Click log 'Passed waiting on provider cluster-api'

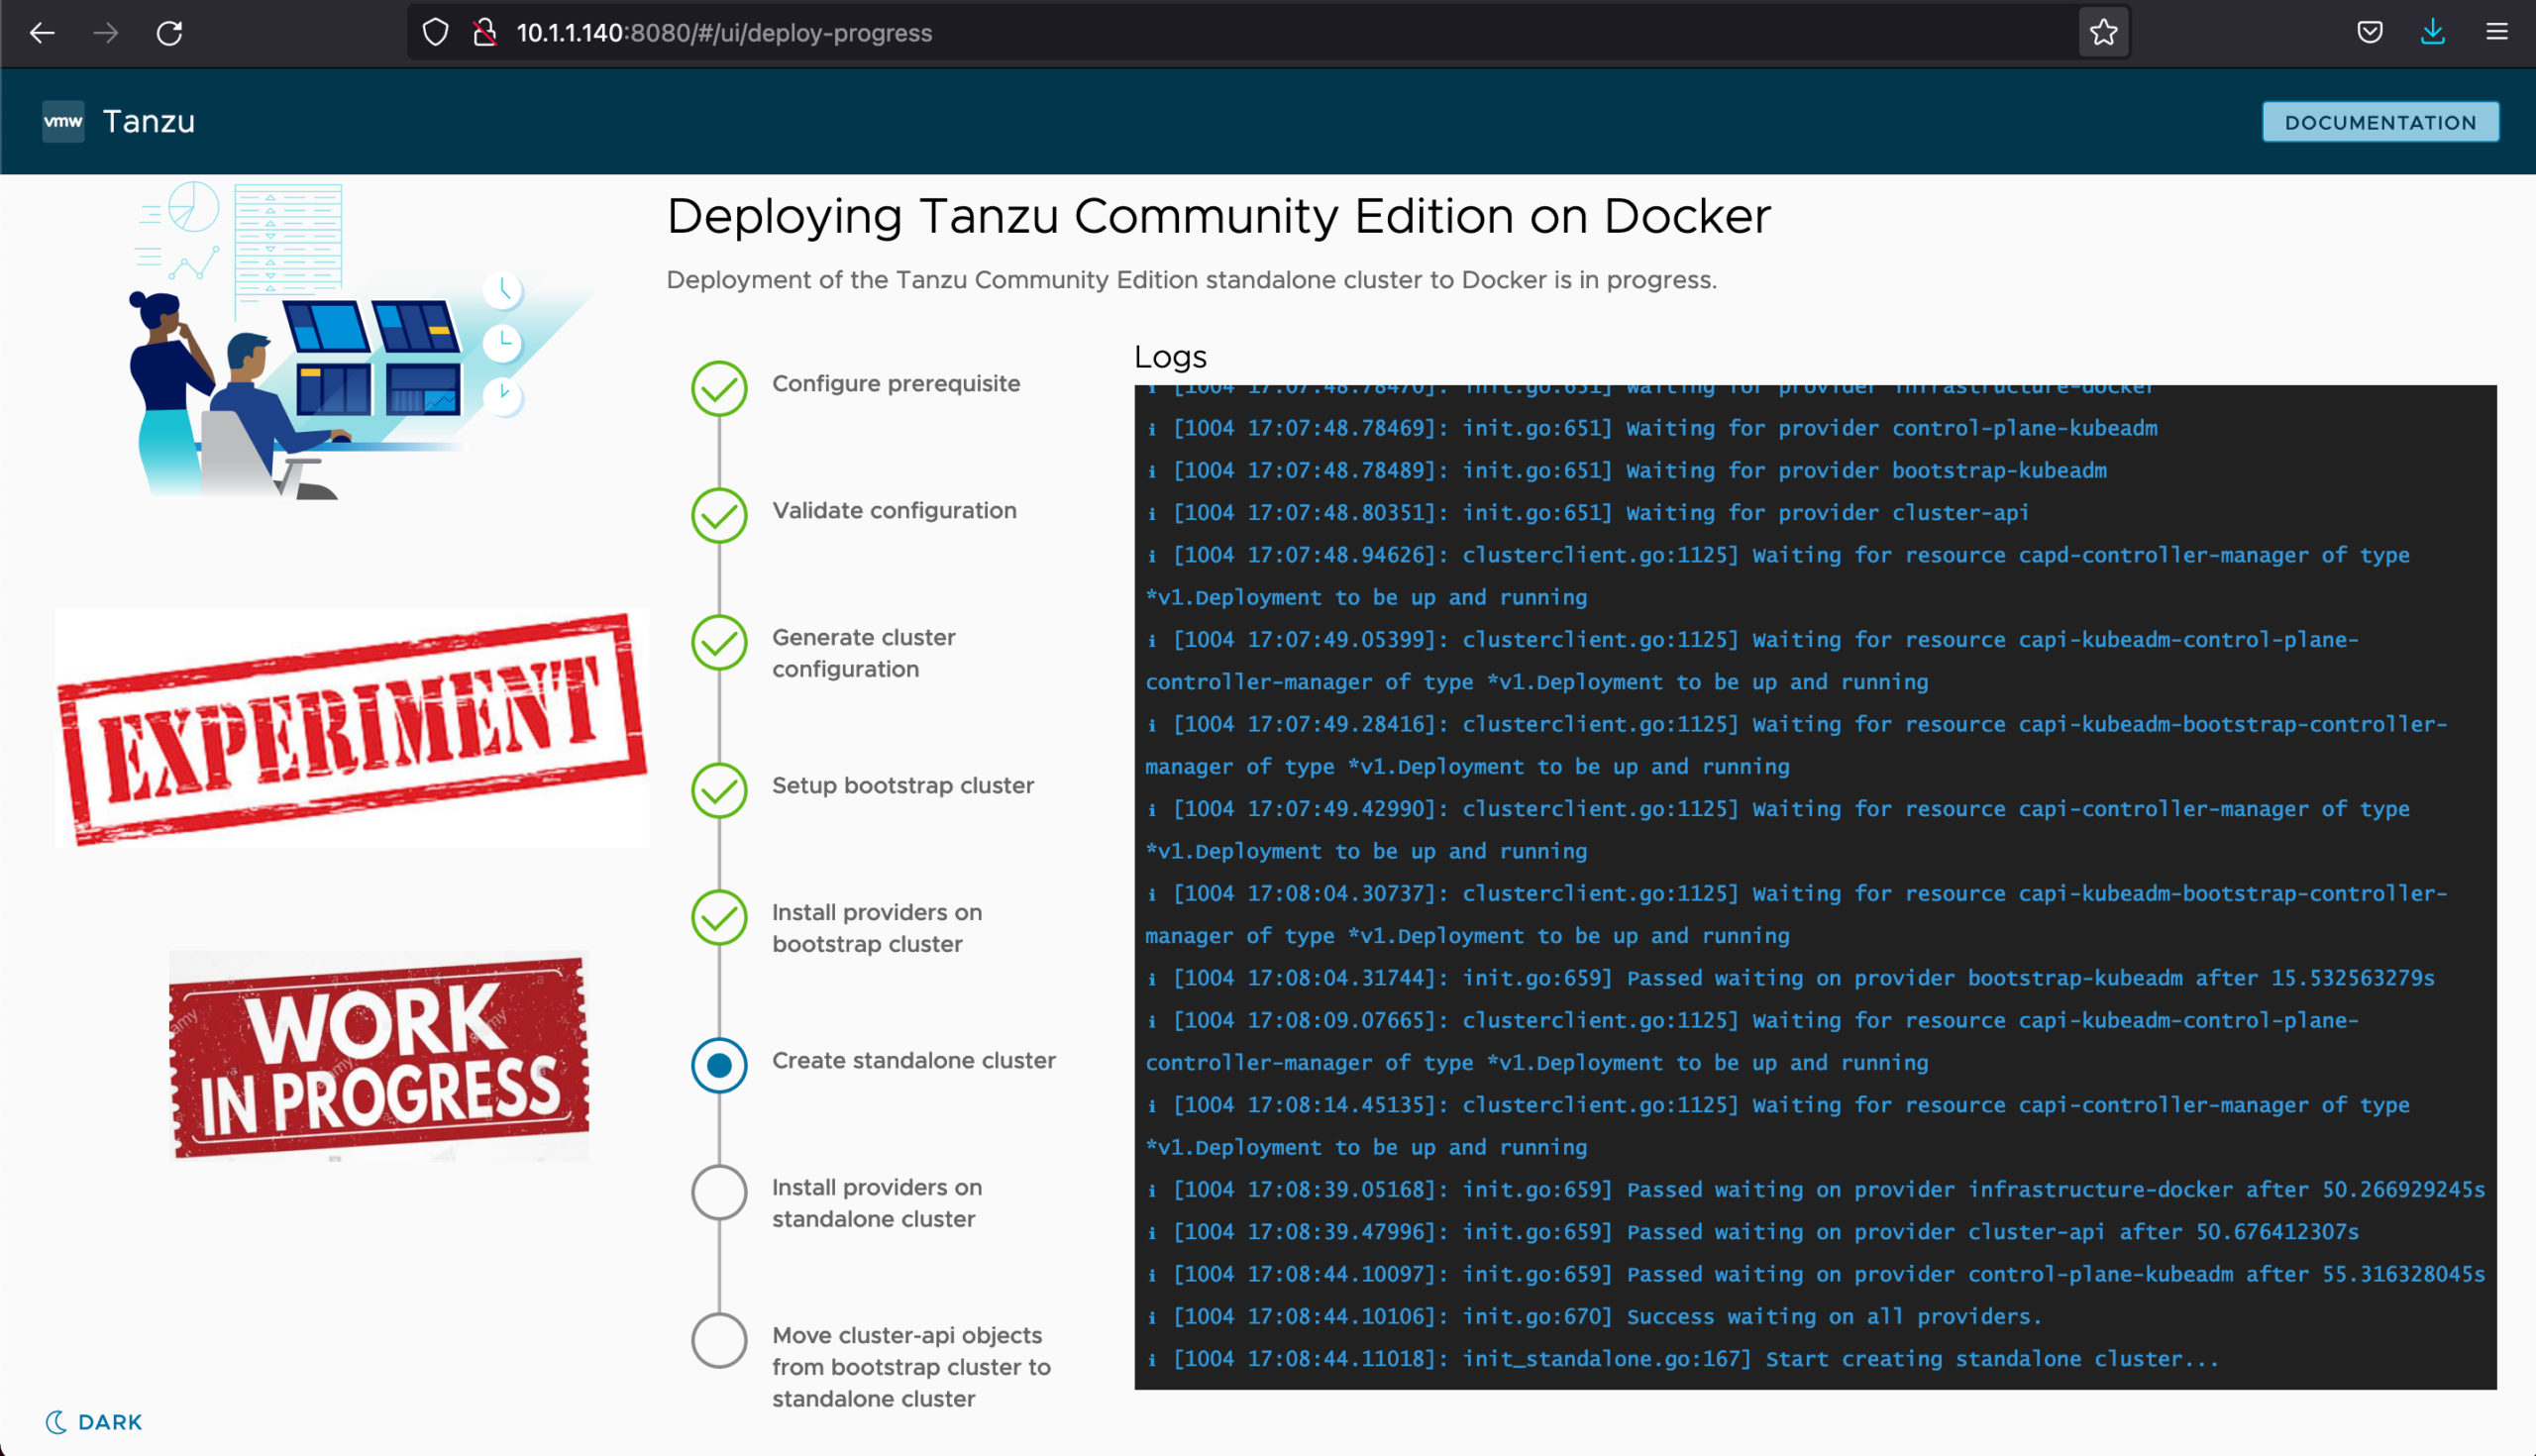1752,1232
